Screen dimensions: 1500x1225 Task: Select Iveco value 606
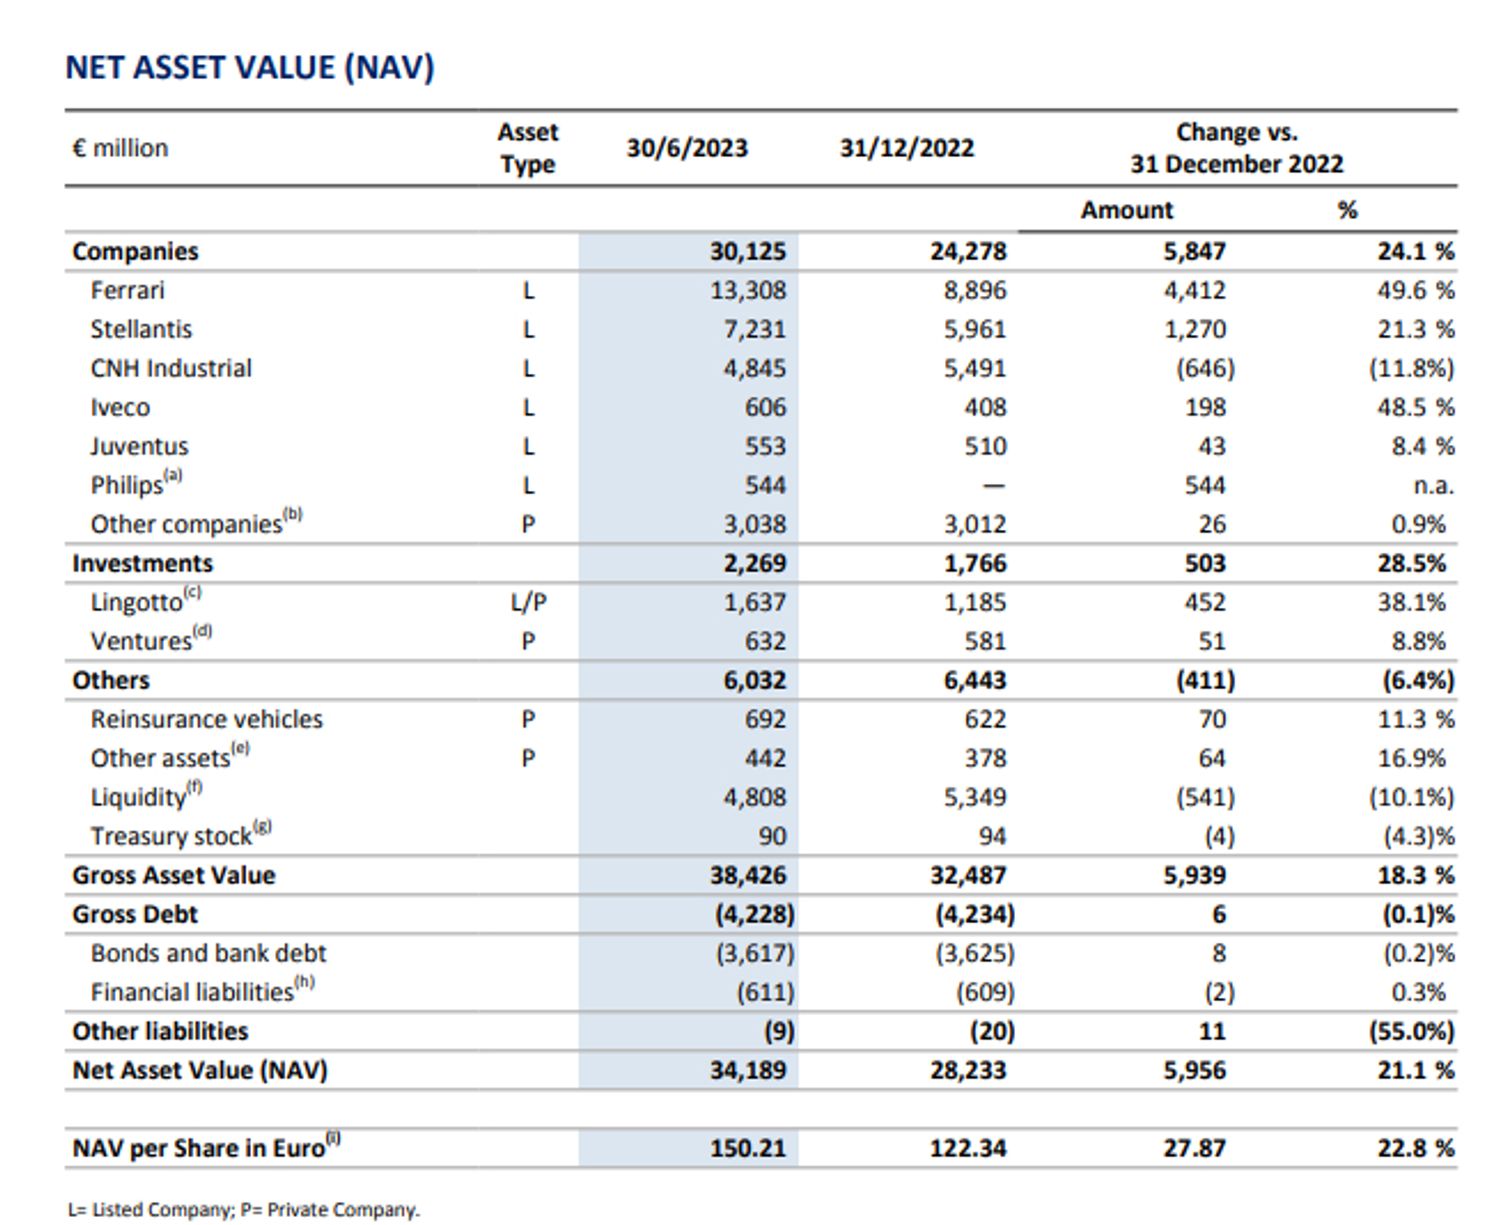point(766,407)
